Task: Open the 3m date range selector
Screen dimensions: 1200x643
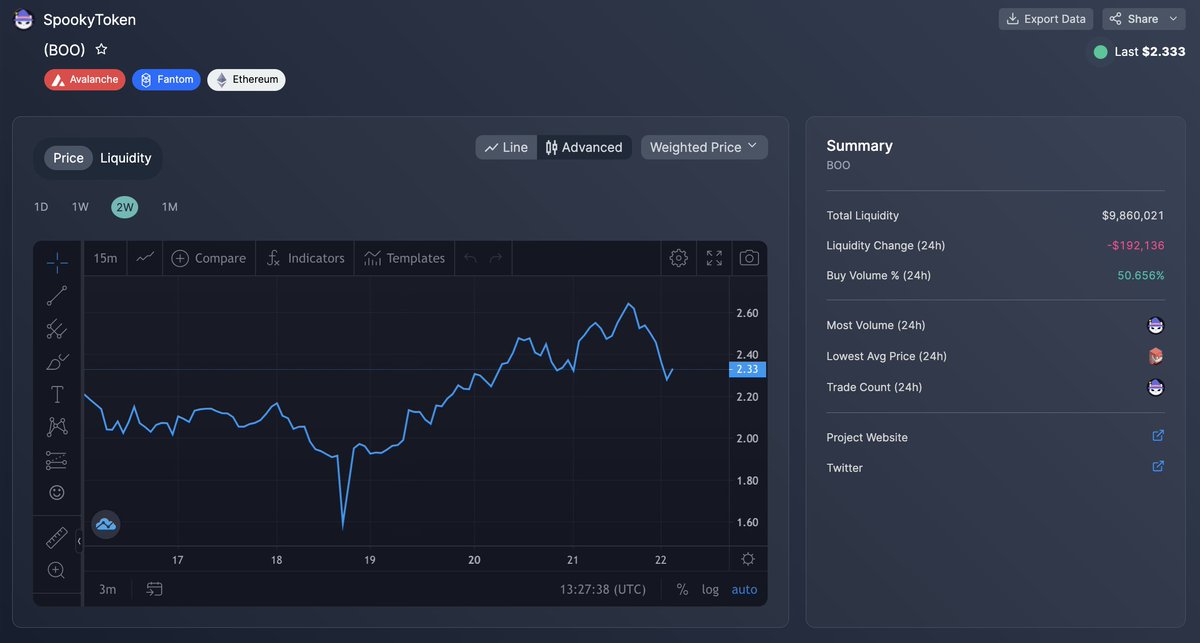Action: click(107, 589)
